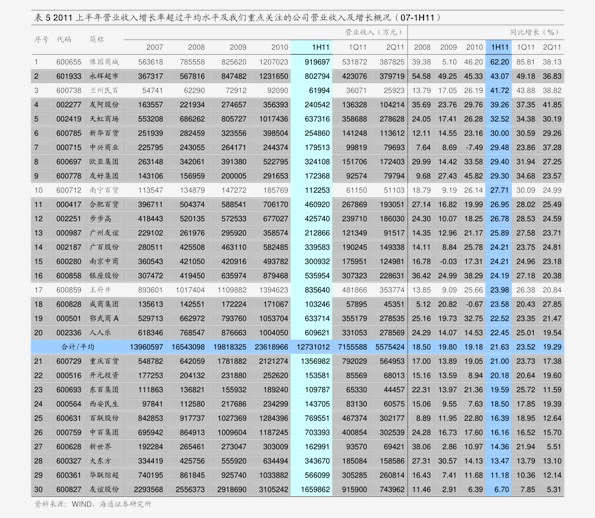Click stock code 600738
Screen dimensions: 595x518
tap(69, 90)
